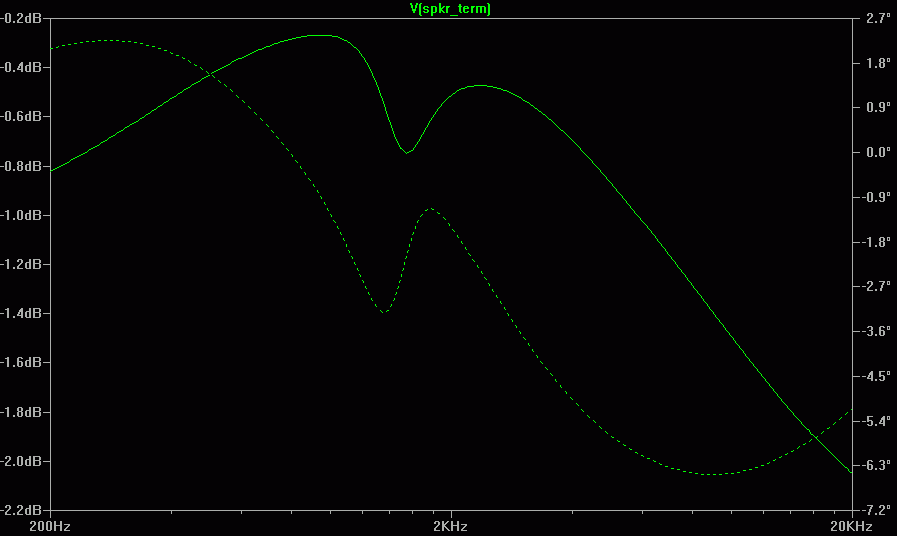This screenshot has width=897, height=536.
Task: Click the -0.9° phase axis label
Action: coord(876,197)
